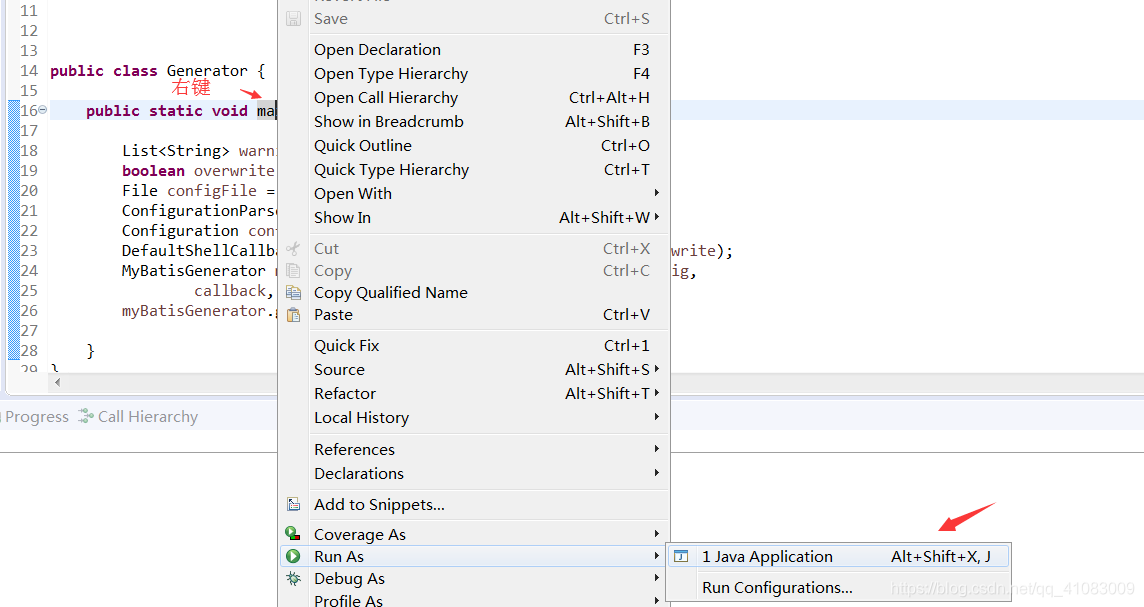Click the Debug As bug icon
The image size is (1144, 607).
pos(293,579)
